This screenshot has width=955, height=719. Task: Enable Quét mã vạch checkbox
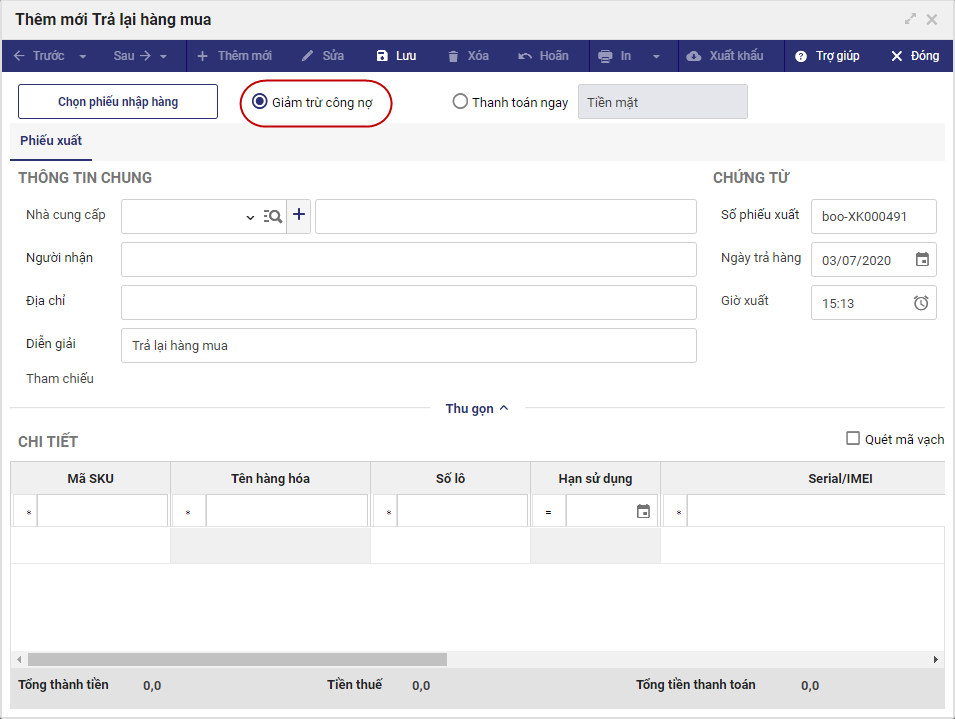pos(853,438)
